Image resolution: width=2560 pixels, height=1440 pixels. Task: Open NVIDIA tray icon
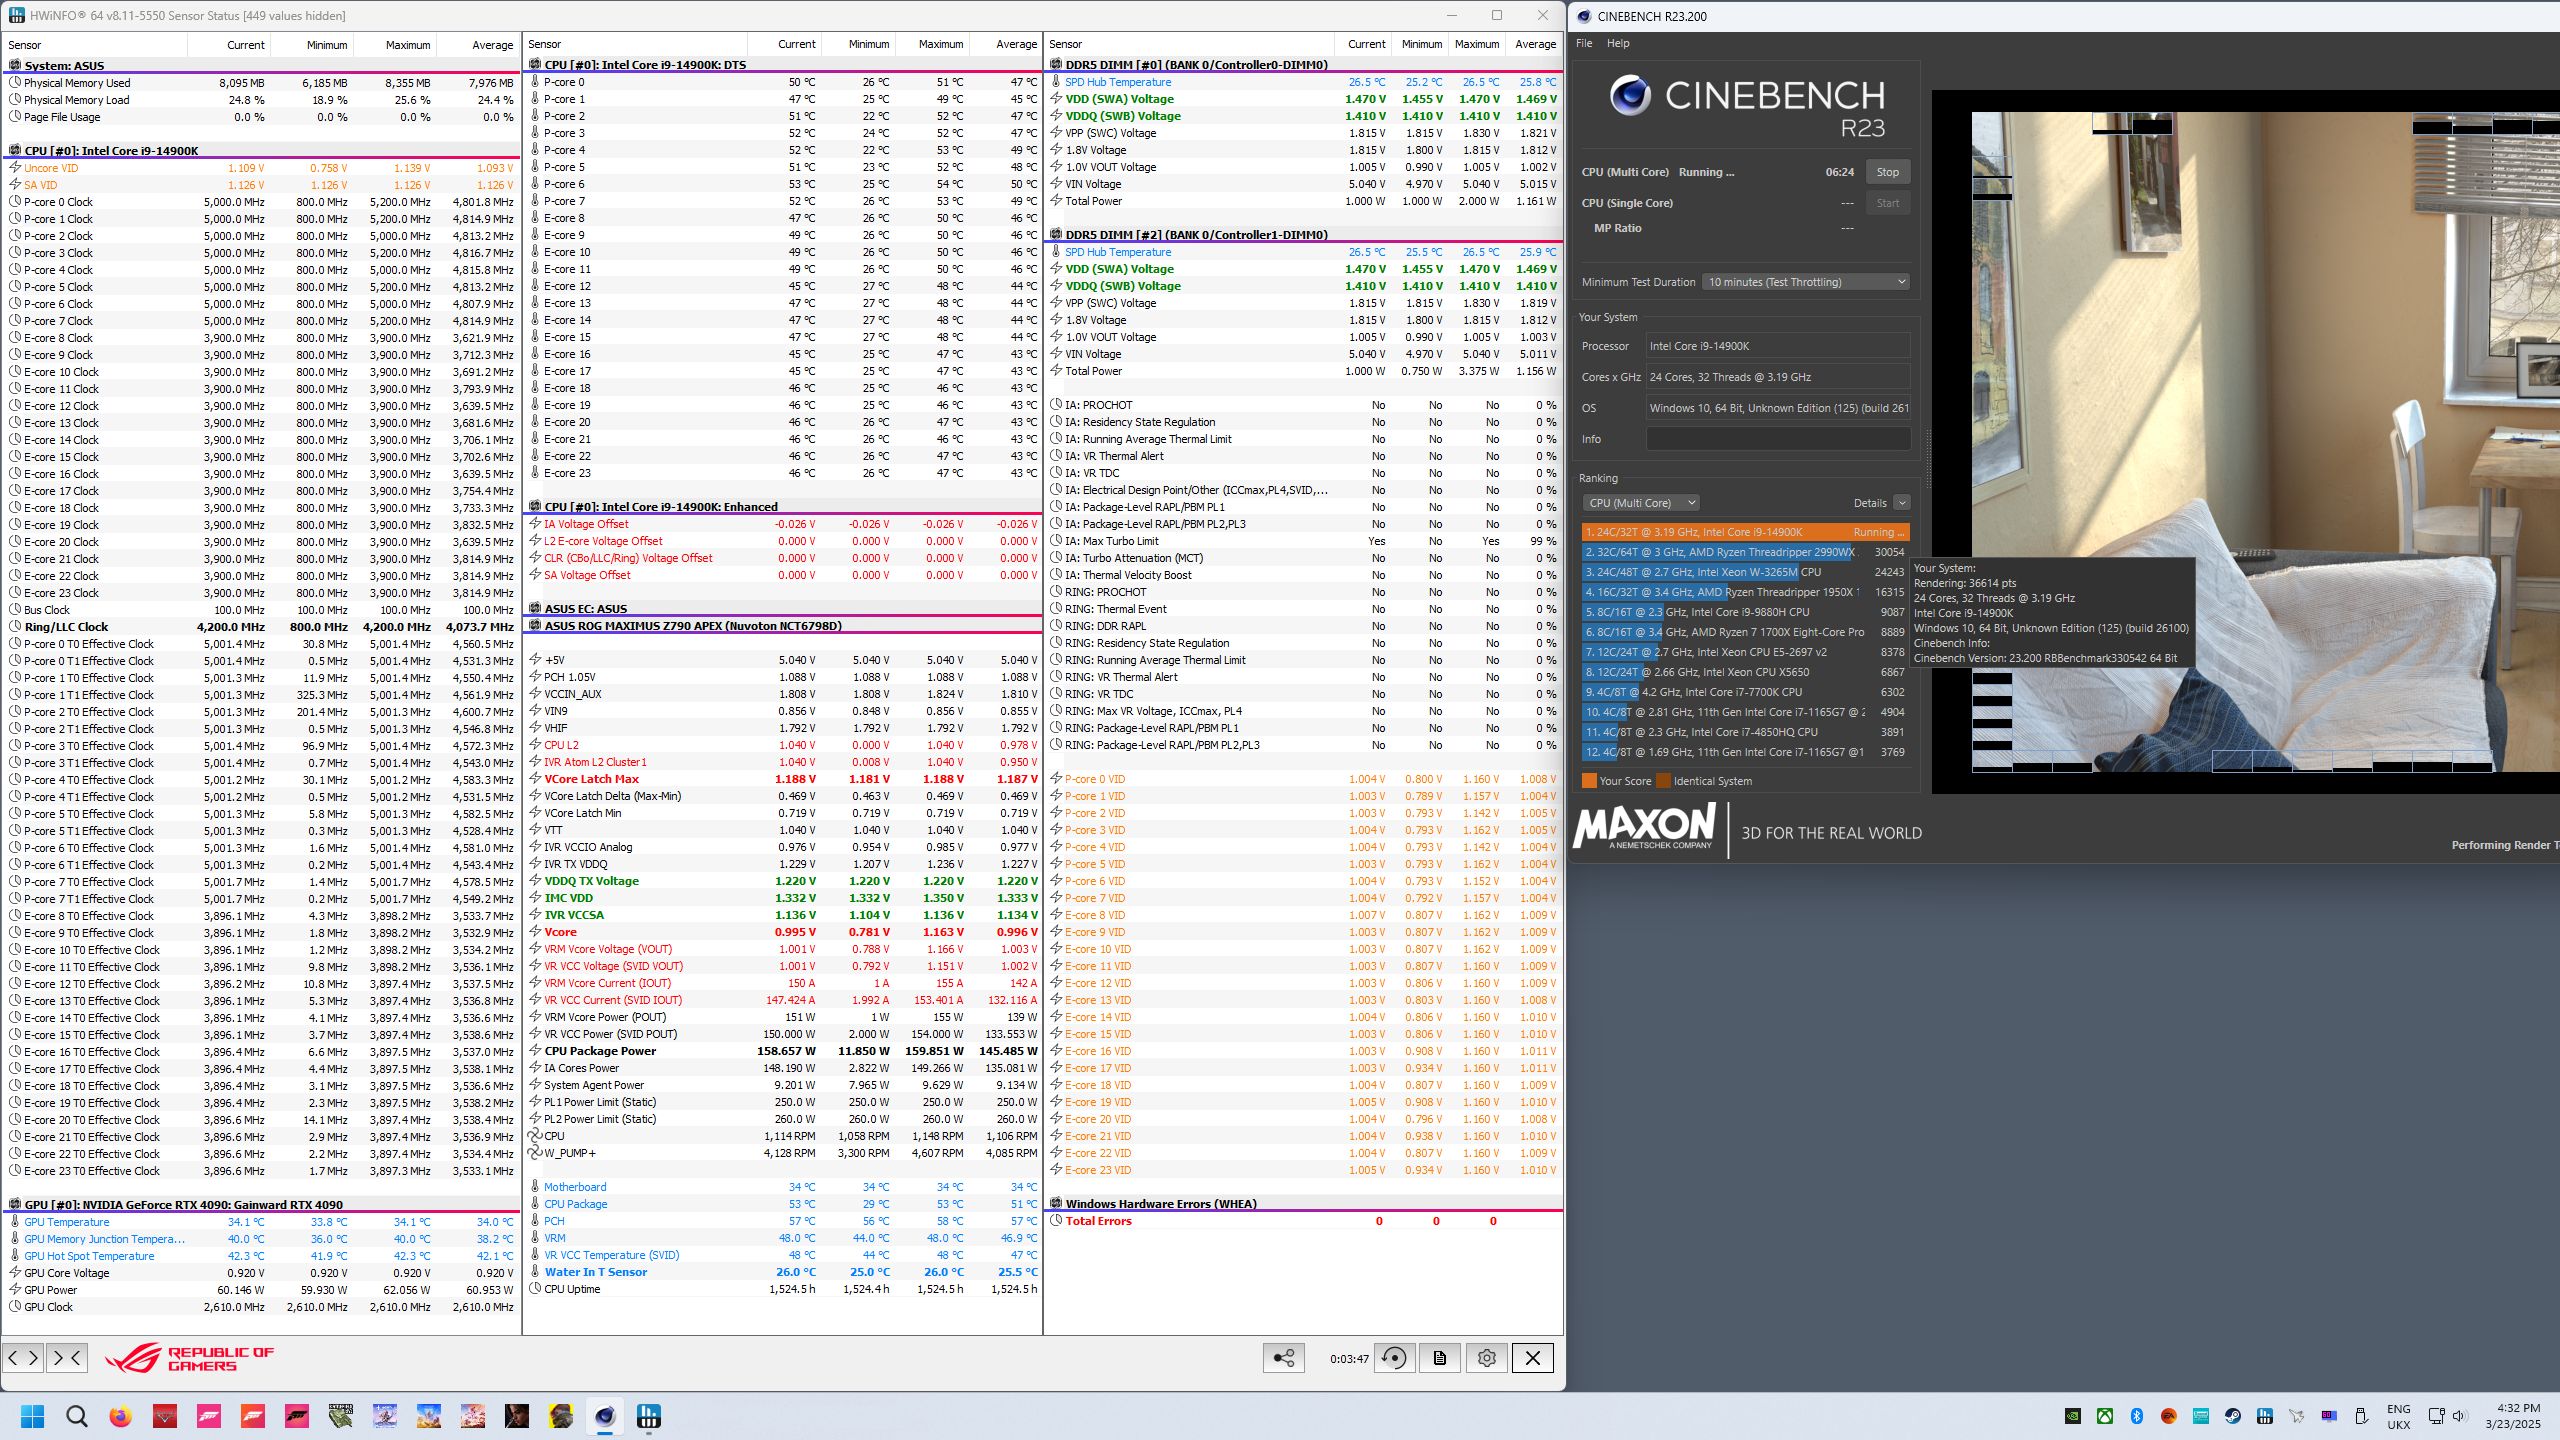(x=2073, y=1416)
